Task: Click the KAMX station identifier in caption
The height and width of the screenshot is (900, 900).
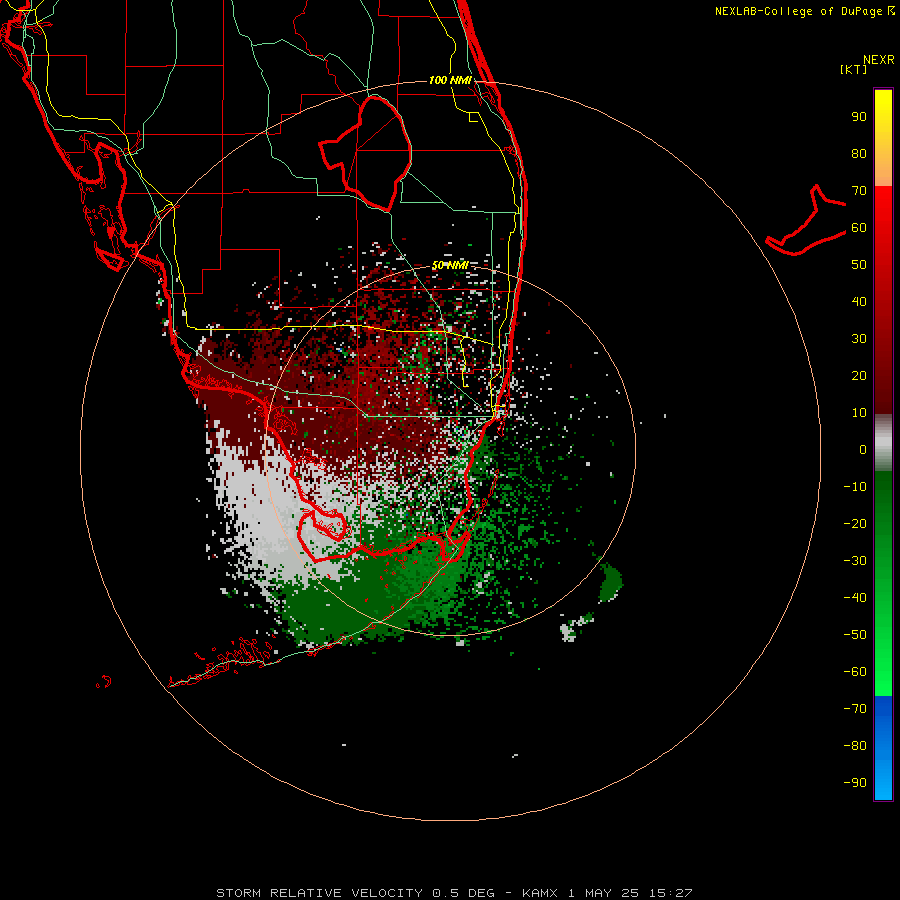Action: (x=540, y=893)
